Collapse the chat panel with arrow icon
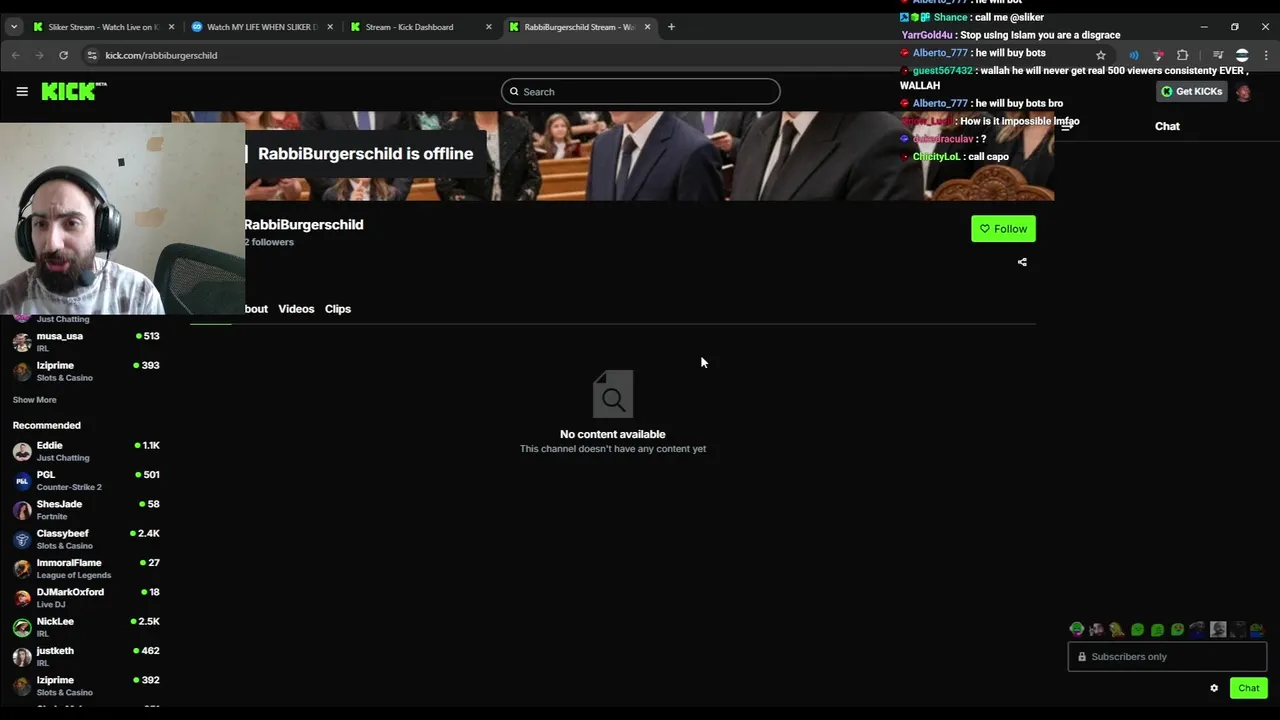The height and width of the screenshot is (720, 1280). point(1067,126)
